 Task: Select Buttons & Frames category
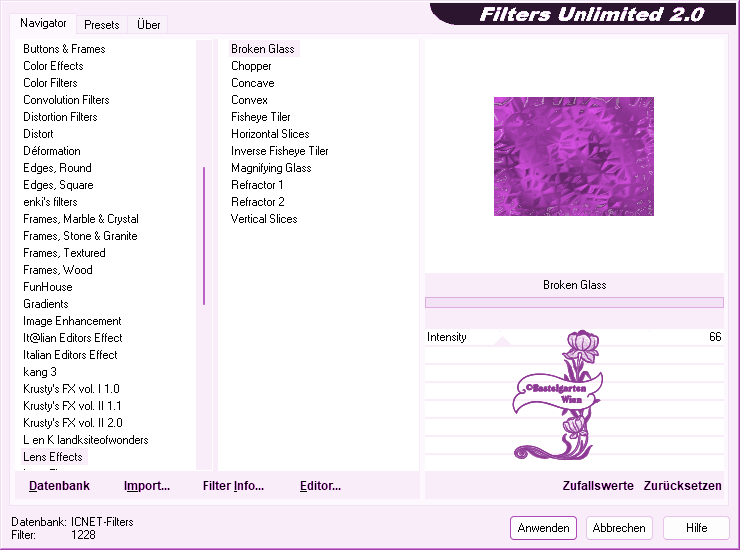64,49
